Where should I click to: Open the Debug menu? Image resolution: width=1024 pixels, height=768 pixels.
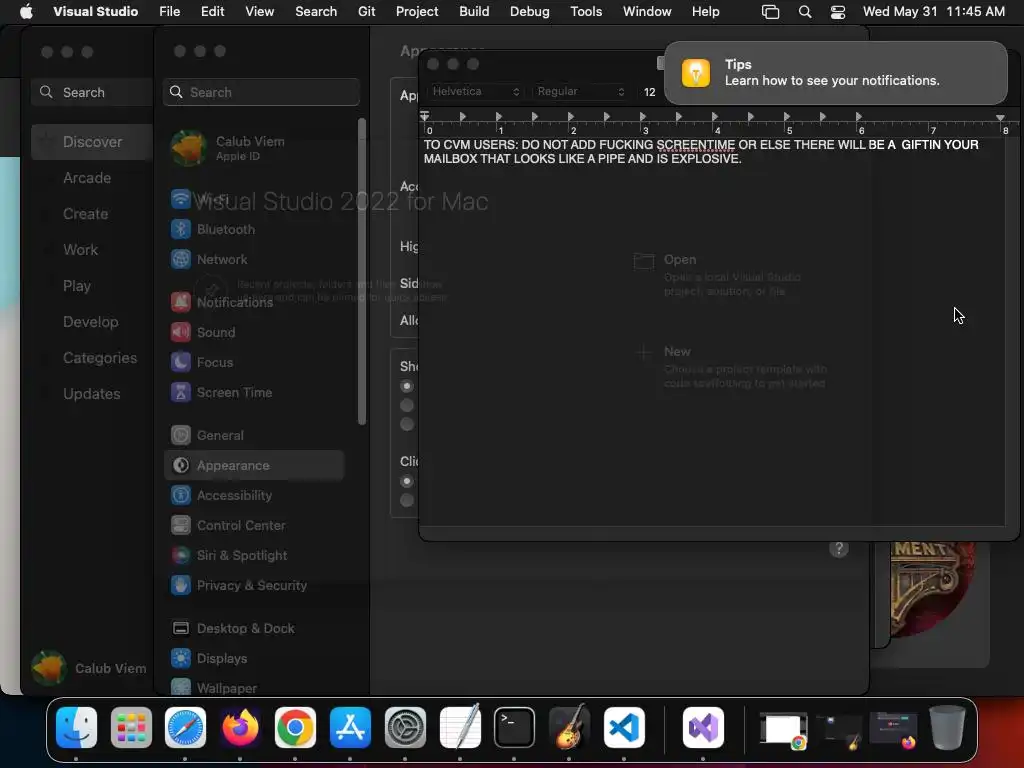pos(530,12)
